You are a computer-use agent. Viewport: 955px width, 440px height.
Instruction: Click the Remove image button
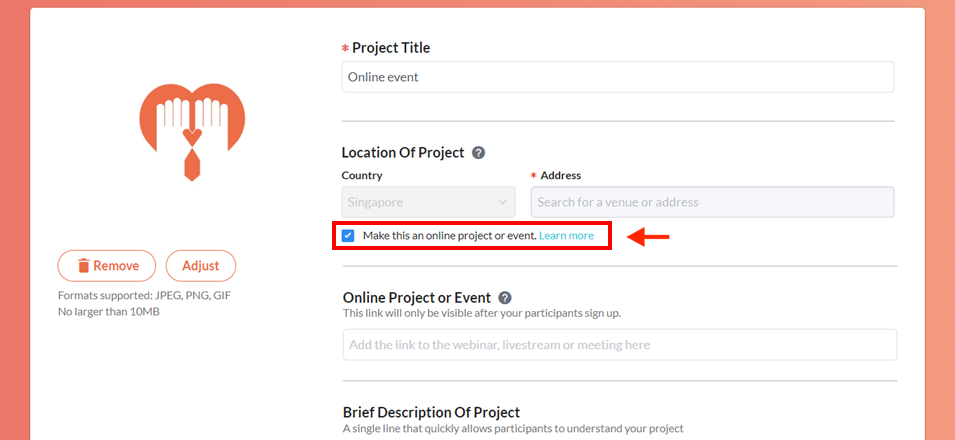[107, 266]
